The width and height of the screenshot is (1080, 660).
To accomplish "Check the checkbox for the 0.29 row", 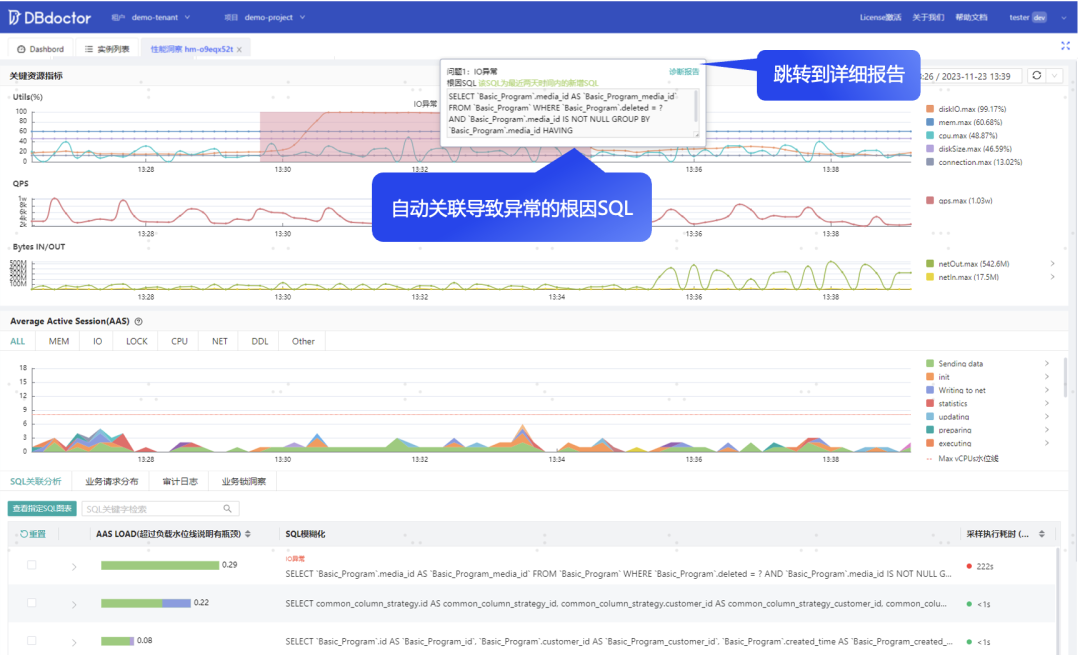I will [x=32, y=565].
